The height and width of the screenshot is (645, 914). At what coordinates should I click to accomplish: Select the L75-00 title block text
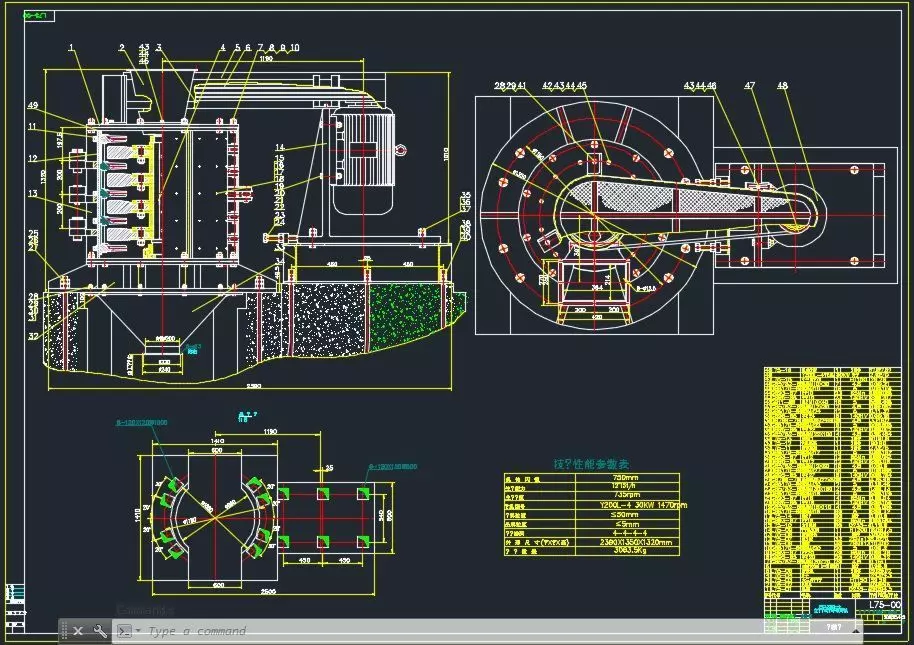coord(884,605)
